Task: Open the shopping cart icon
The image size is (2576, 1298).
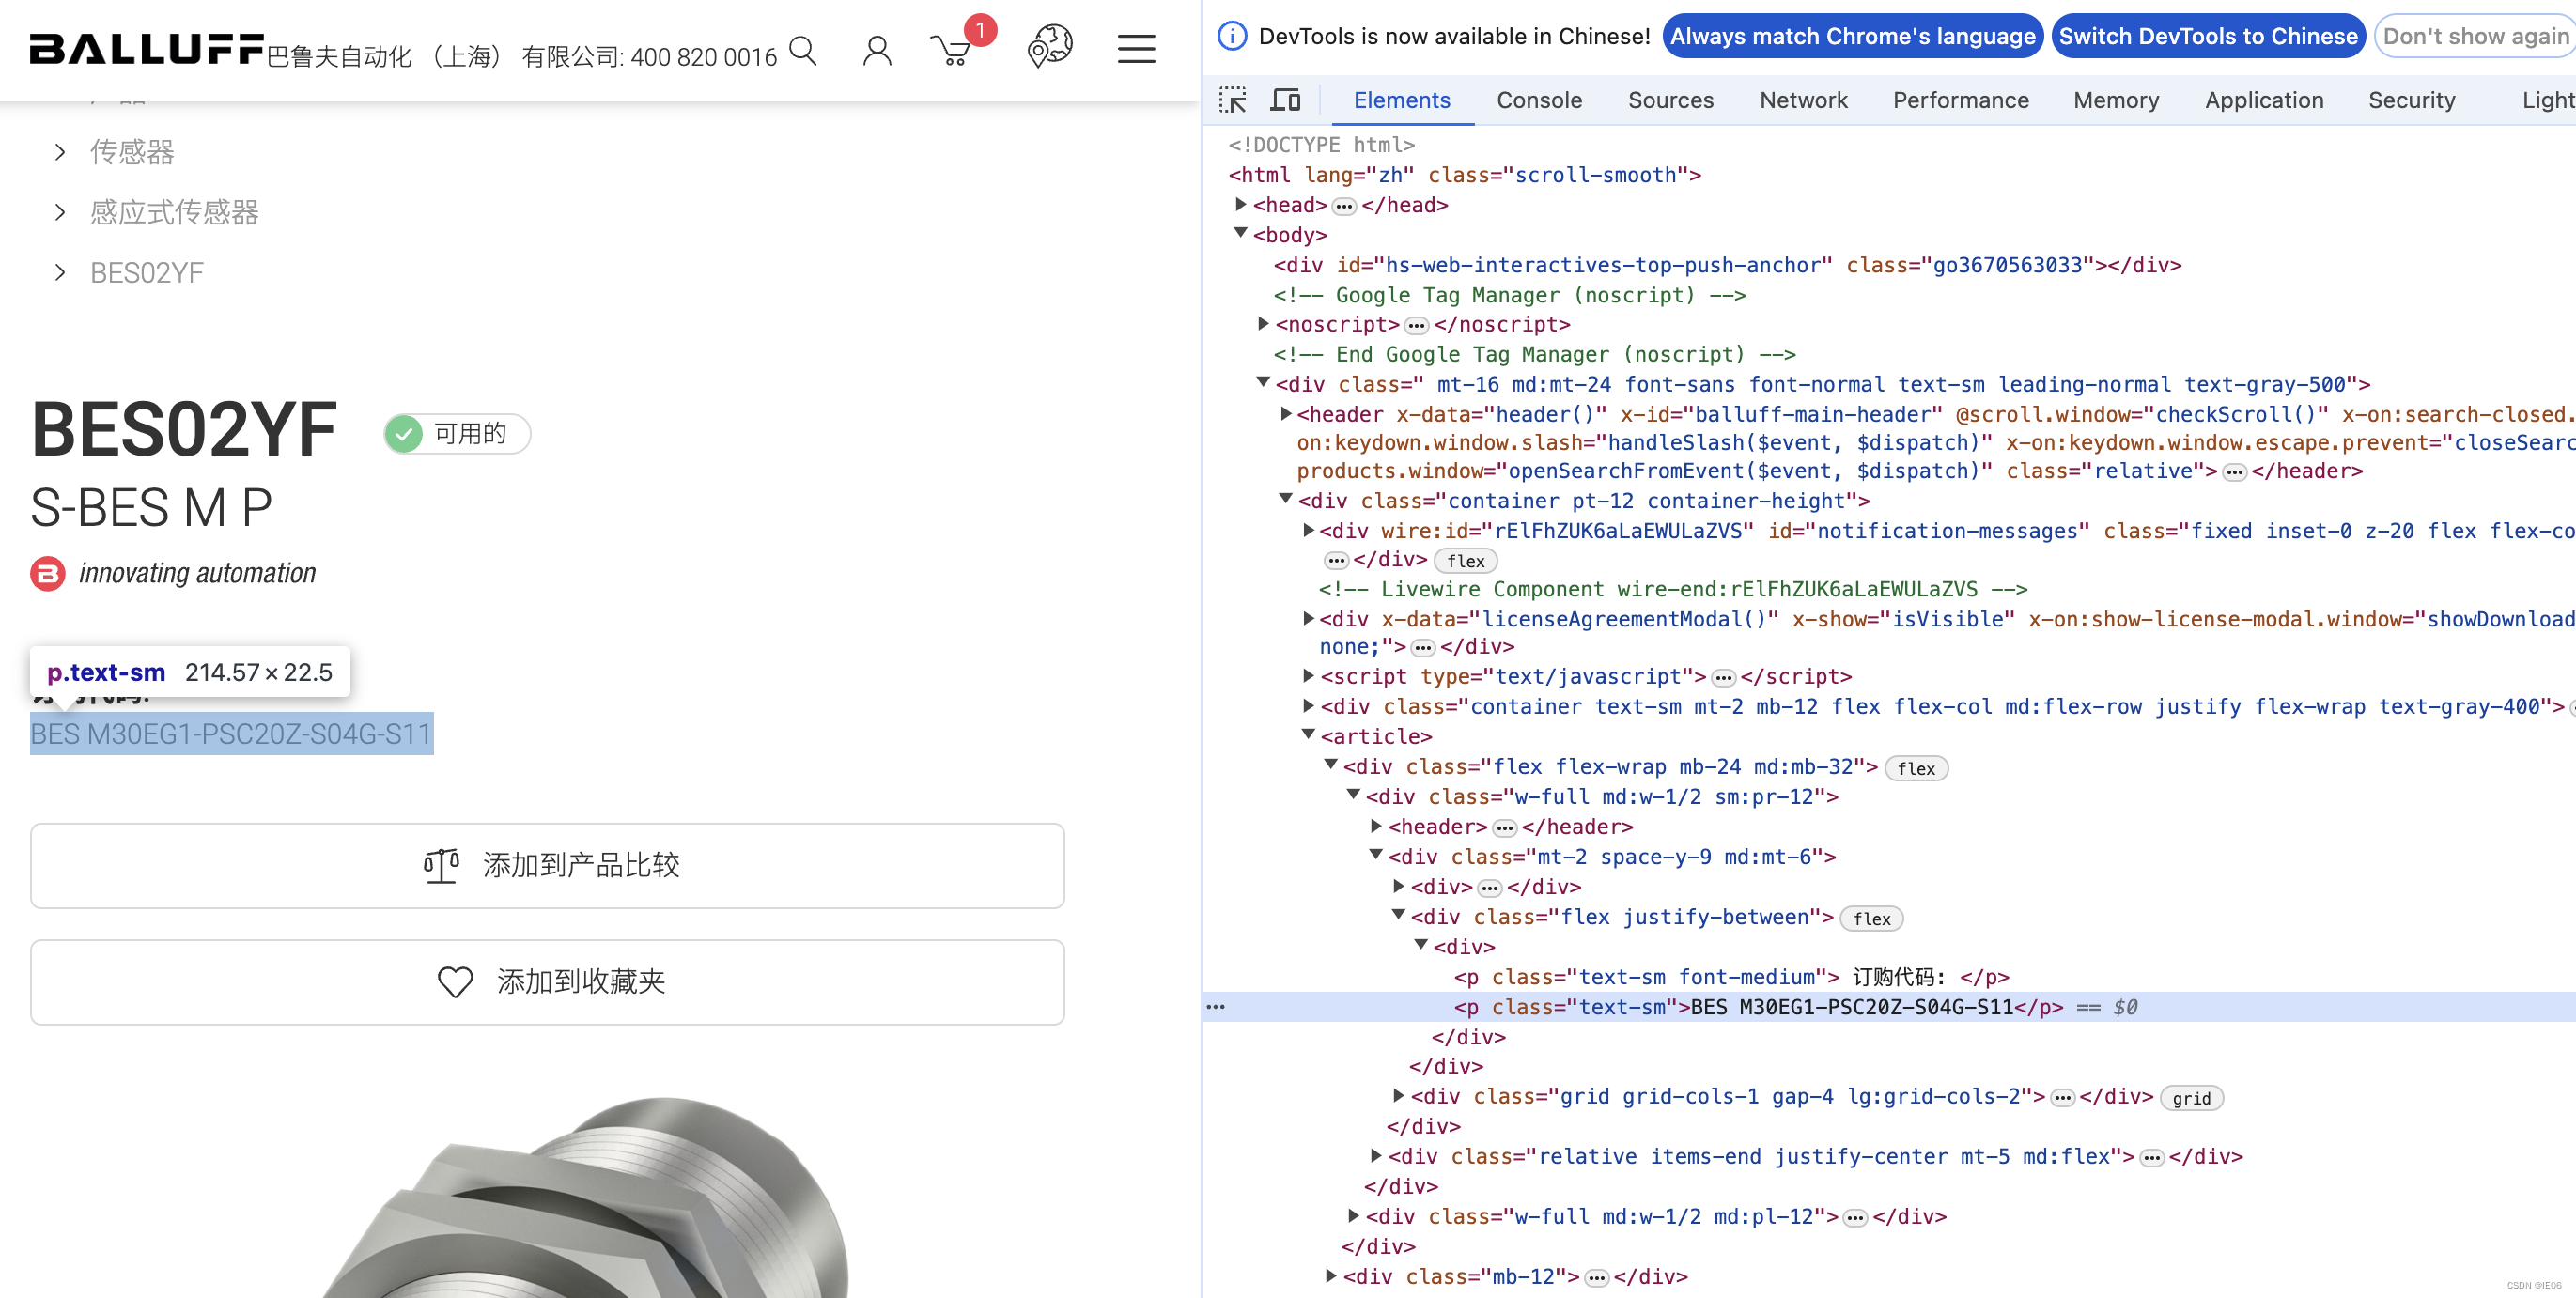Action: click(951, 50)
